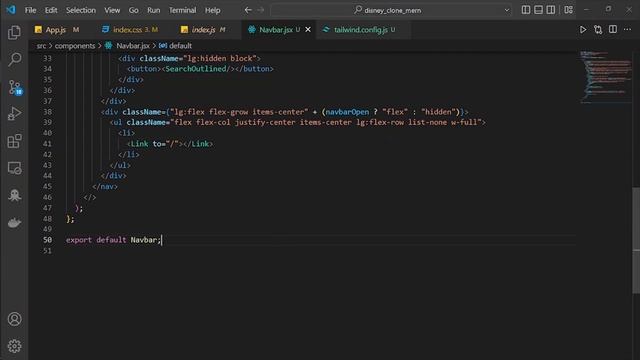Open the Accounts menu icon
This screenshot has width=640, height=360.
pos(14,319)
